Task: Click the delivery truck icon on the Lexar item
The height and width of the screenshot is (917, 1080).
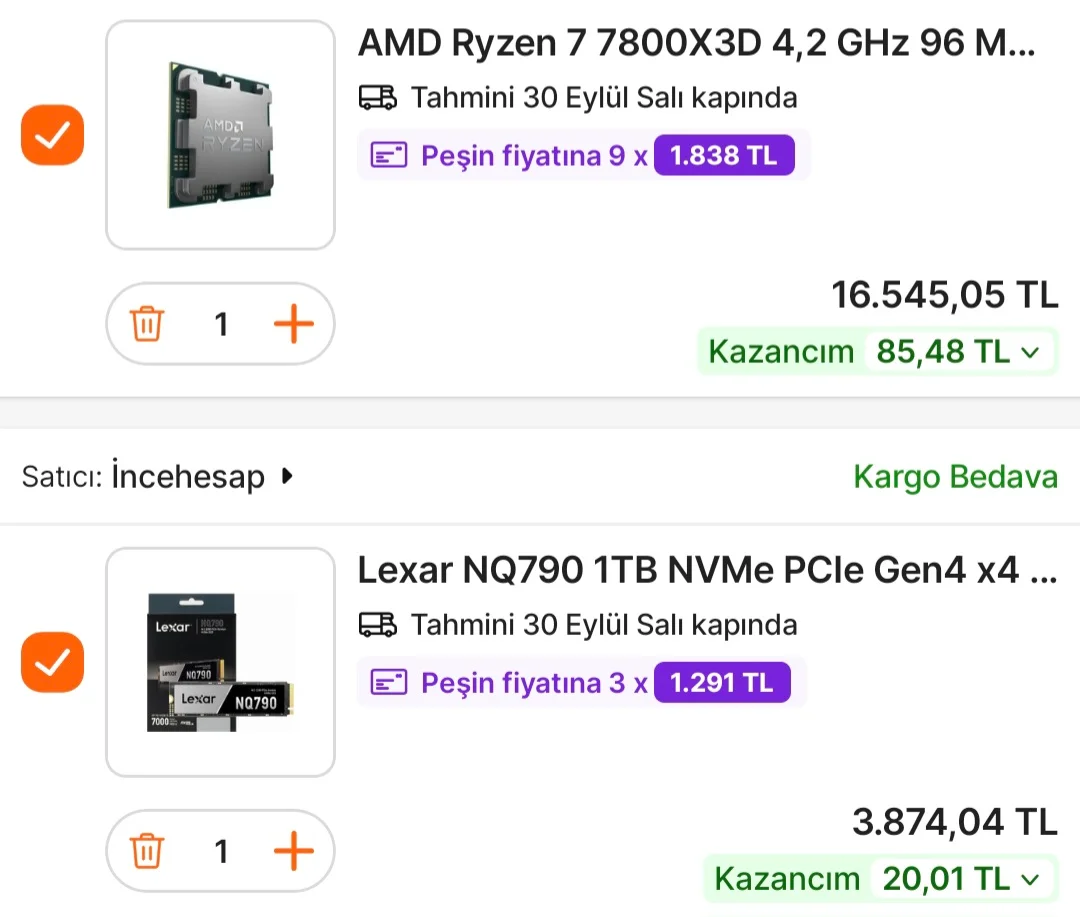Action: pyautogui.click(x=377, y=625)
